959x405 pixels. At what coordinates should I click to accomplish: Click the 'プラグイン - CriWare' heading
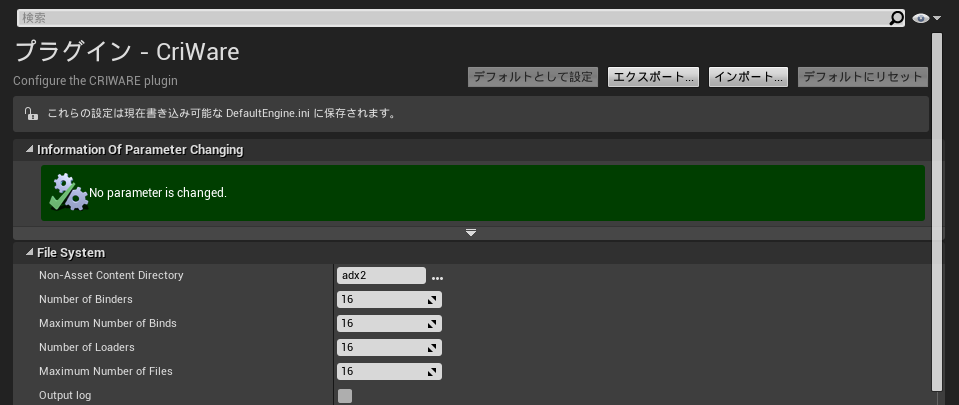tap(127, 51)
